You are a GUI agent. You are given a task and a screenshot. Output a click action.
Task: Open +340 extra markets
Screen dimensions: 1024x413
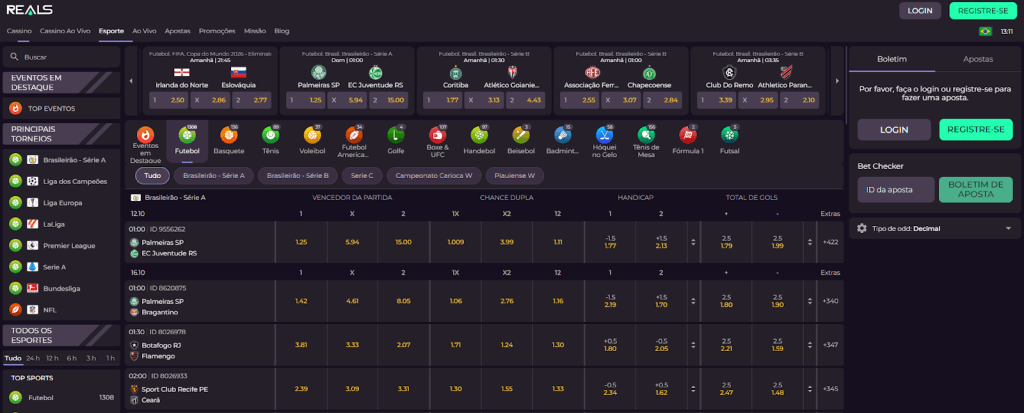831,301
